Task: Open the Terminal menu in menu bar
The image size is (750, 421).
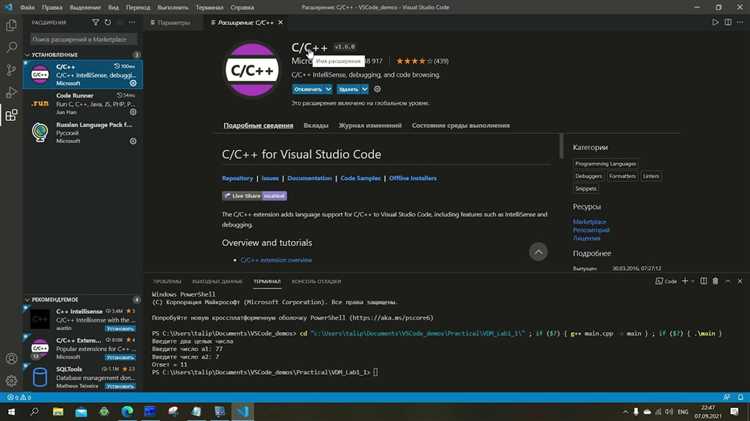Action: click(210, 7)
